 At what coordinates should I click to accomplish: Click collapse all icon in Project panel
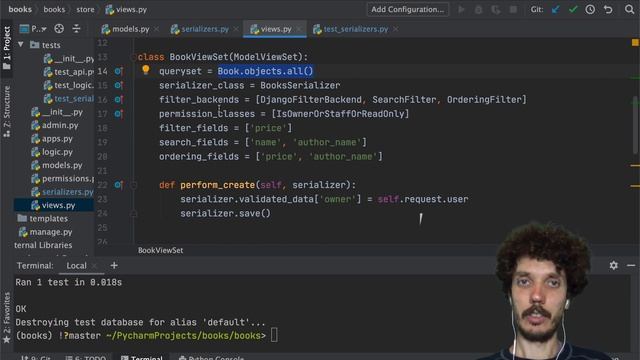(x=76, y=29)
